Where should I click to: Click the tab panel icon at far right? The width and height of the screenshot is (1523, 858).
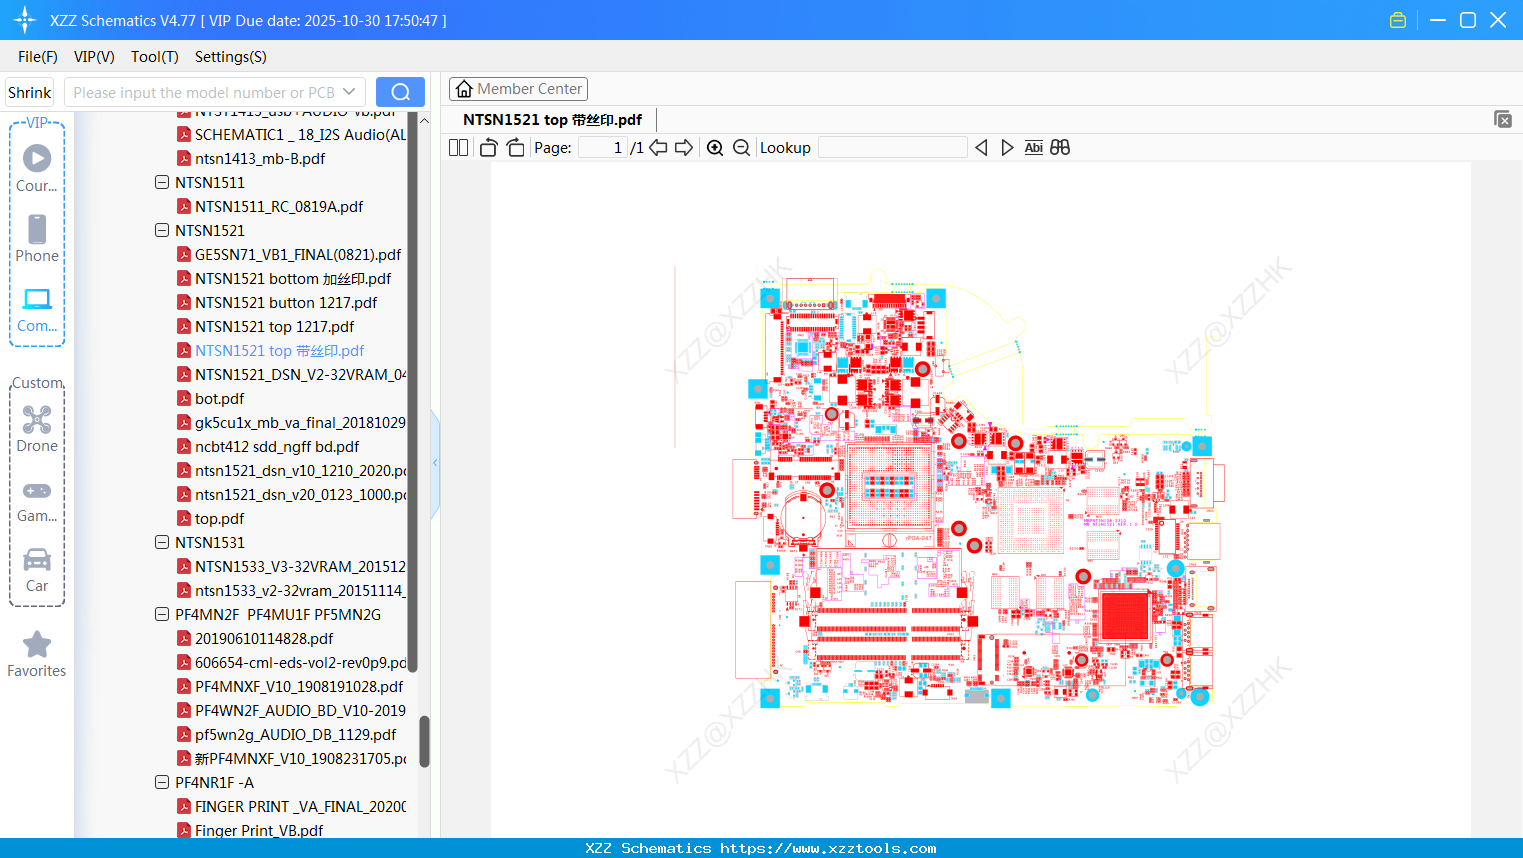pyautogui.click(x=1503, y=119)
